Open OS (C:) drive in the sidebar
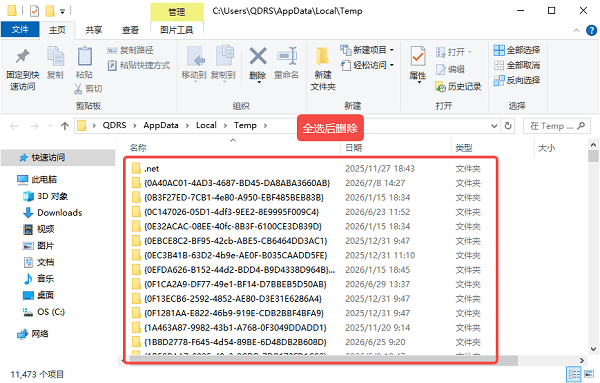Viewport: 600px width, 383px height. [44, 312]
